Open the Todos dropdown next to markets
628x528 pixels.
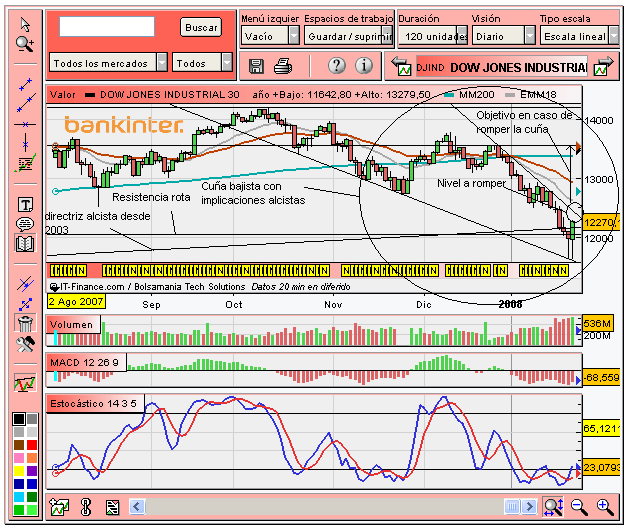tap(202, 63)
